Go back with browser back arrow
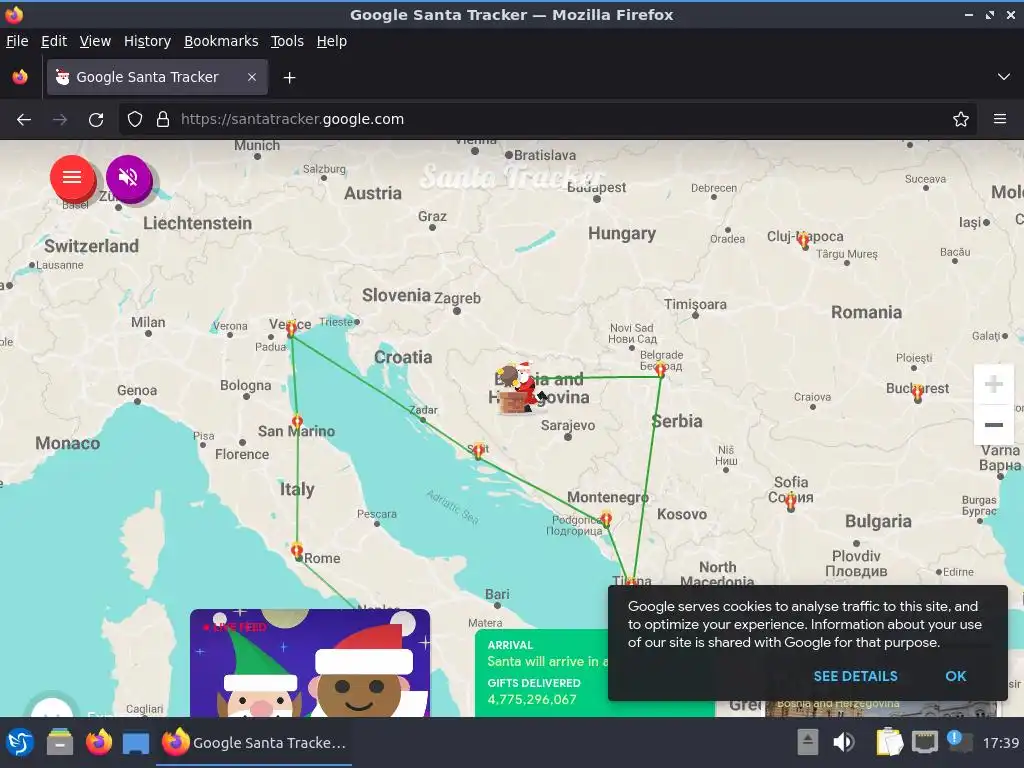Image resolution: width=1024 pixels, height=768 pixels. coord(24,120)
